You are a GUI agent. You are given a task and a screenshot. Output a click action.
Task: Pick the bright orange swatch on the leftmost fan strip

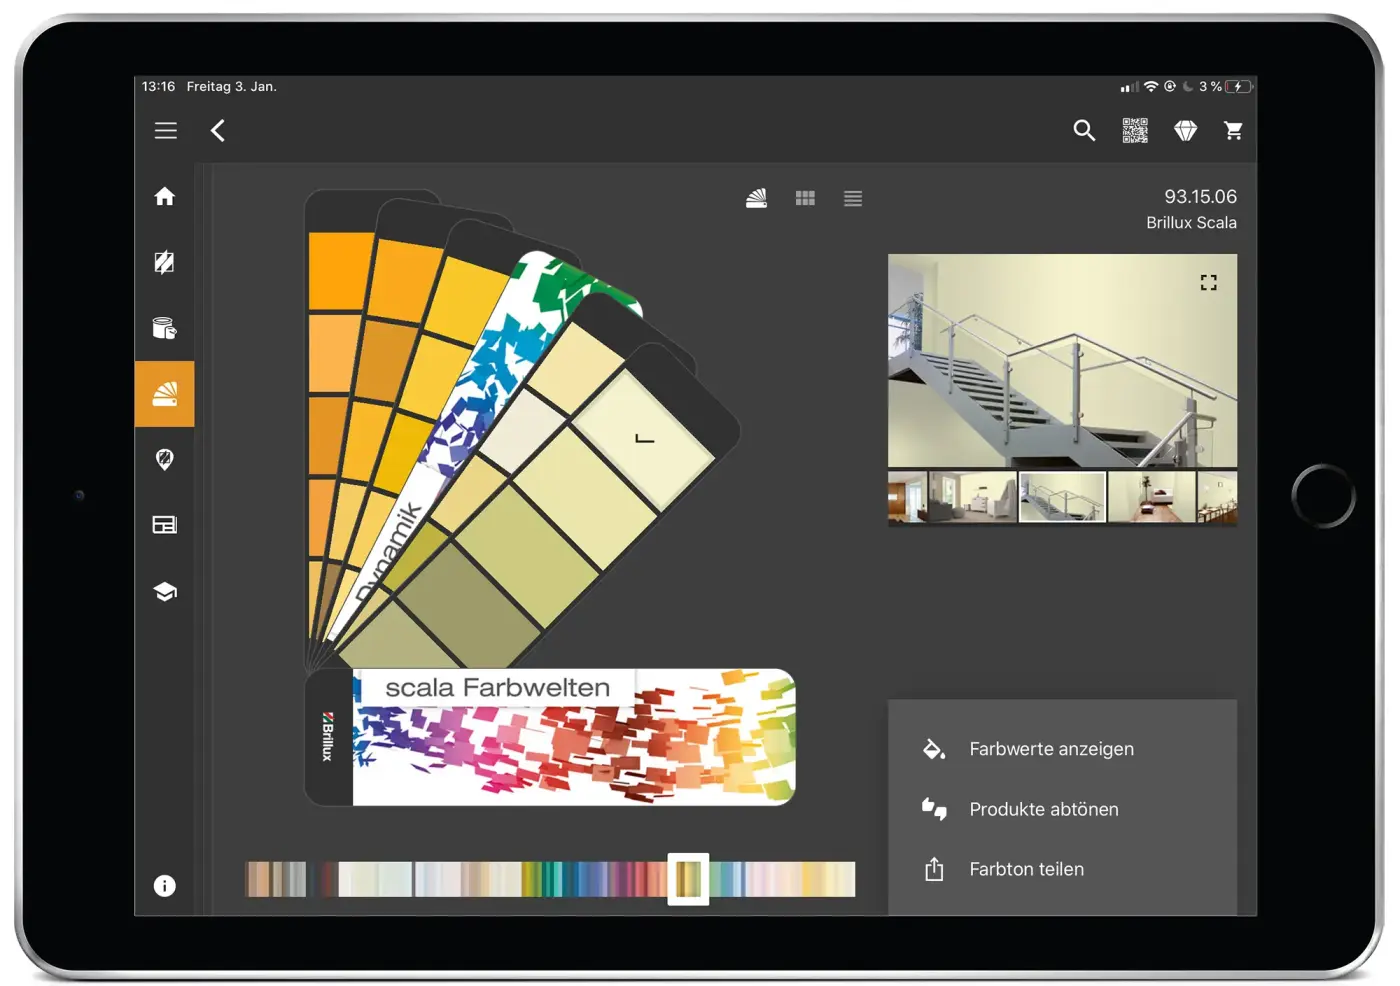click(340, 271)
